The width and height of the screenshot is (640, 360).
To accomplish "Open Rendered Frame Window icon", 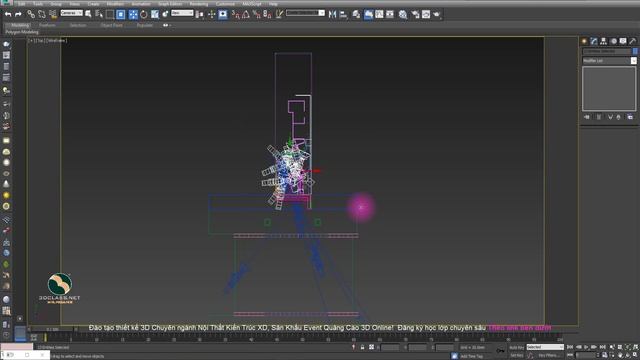I will pyautogui.click(x=426, y=14).
